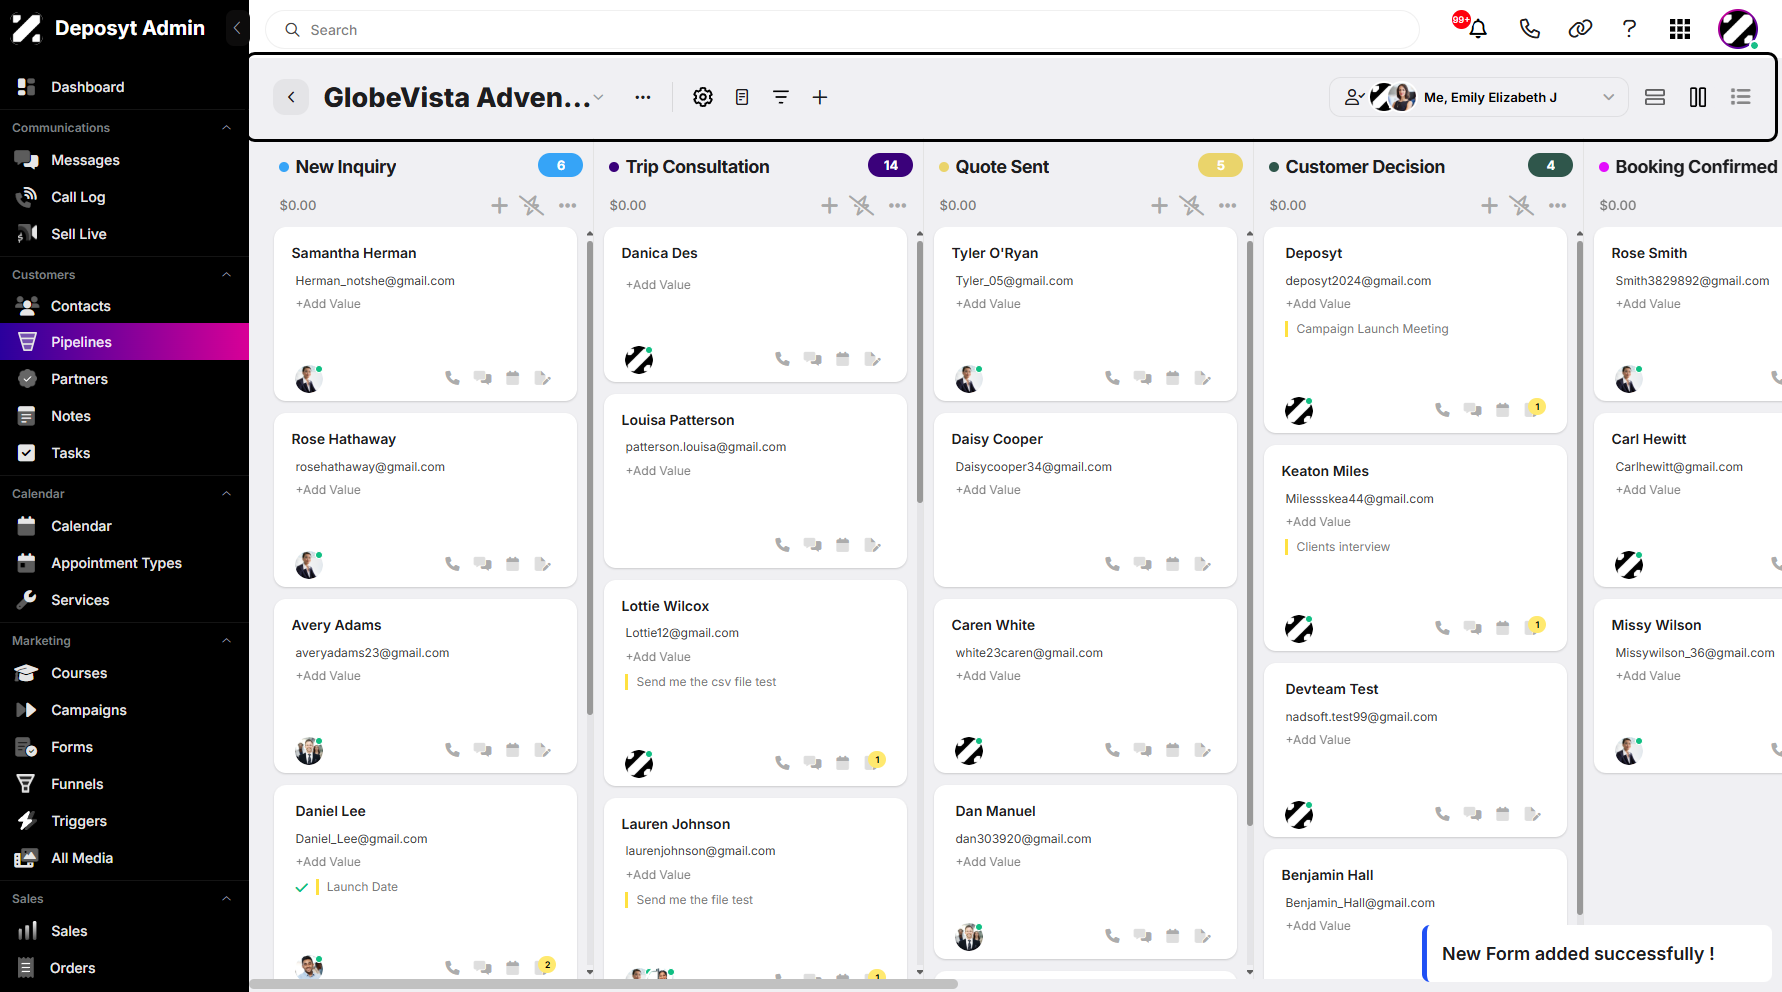Collapse the Marketing section
Screen dimensions: 1782x992
[x=227, y=640]
